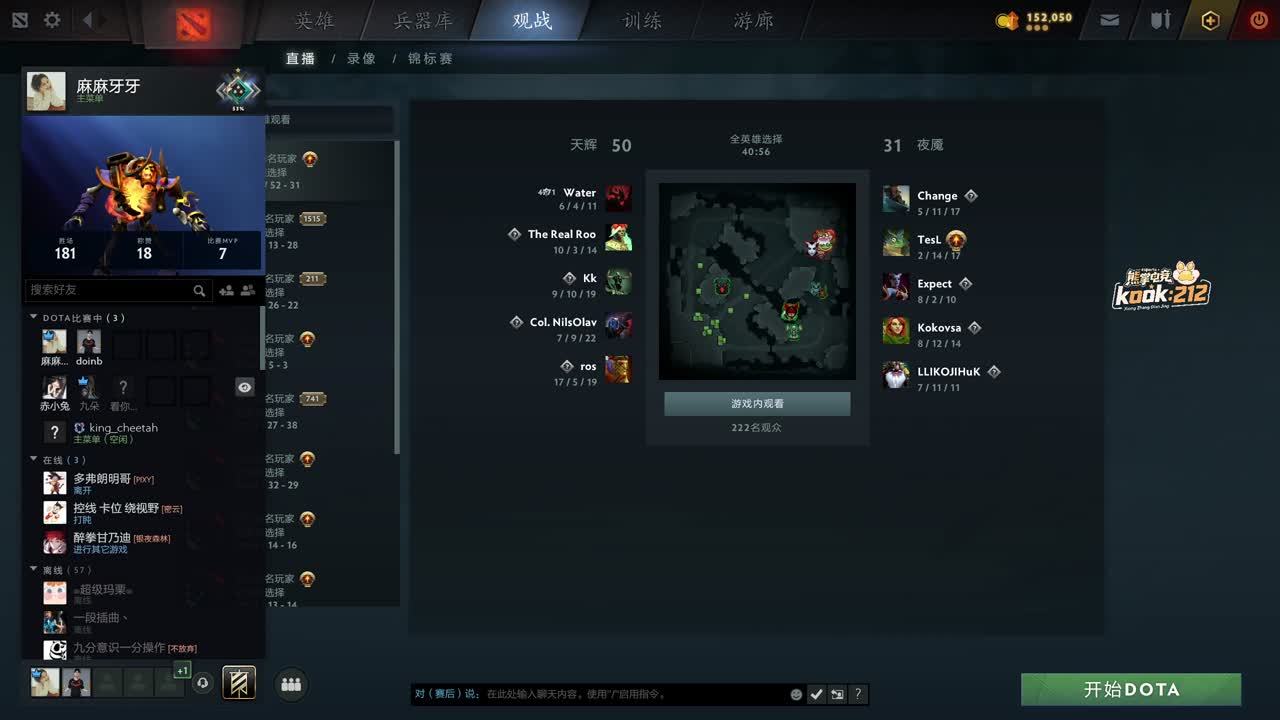Collapse the 离线 friends group
The image size is (1280, 720).
click(x=33, y=570)
